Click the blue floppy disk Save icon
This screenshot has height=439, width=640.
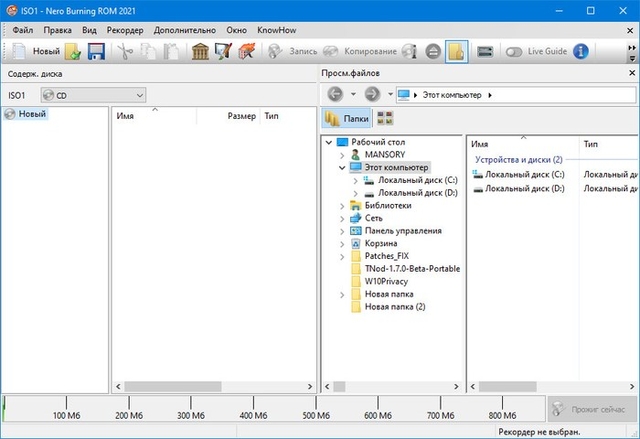tap(97, 51)
